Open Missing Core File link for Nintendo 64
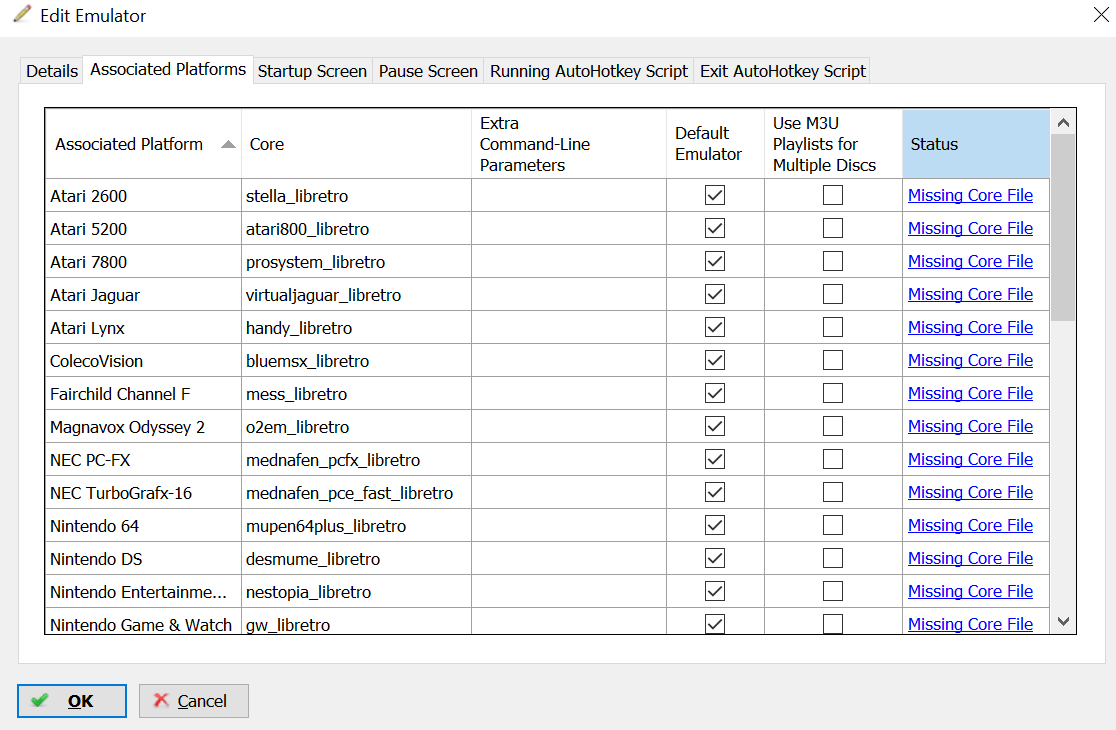This screenshot has width=1116, height=730. click(970, 525)
